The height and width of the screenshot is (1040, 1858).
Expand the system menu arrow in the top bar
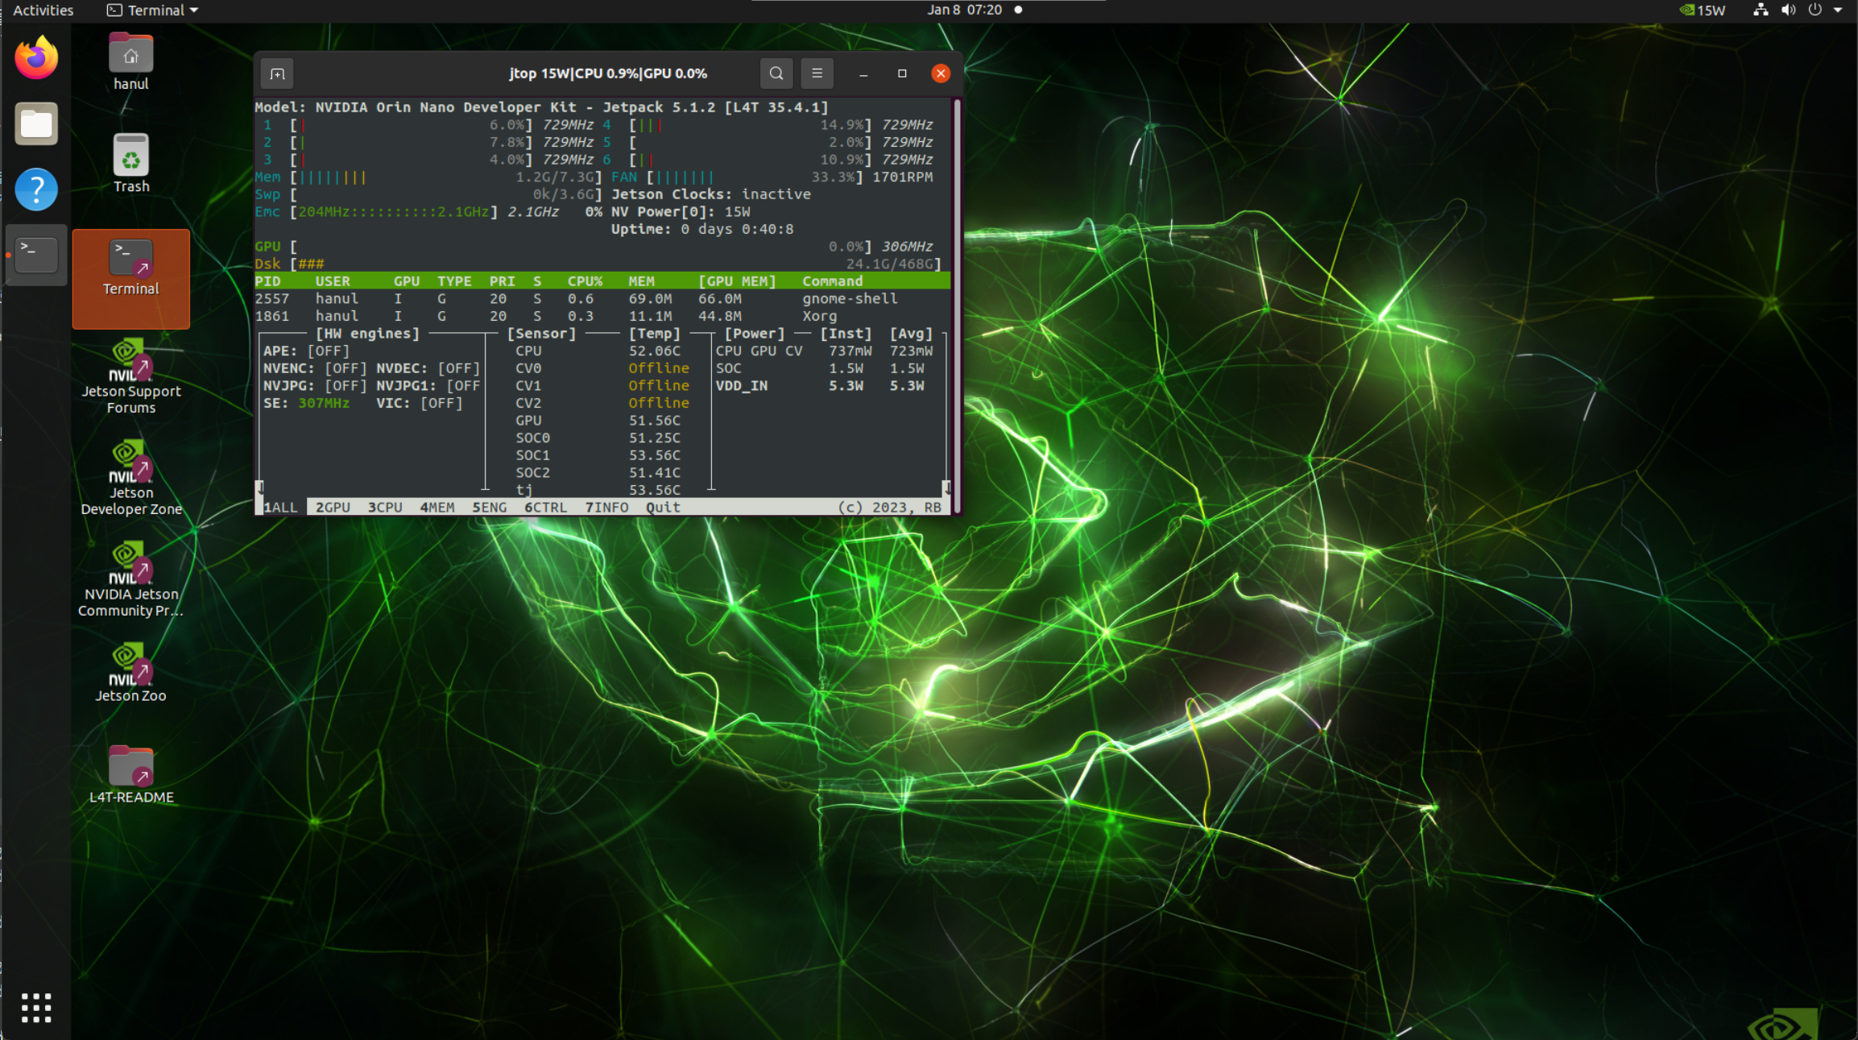coord(1838,10)
